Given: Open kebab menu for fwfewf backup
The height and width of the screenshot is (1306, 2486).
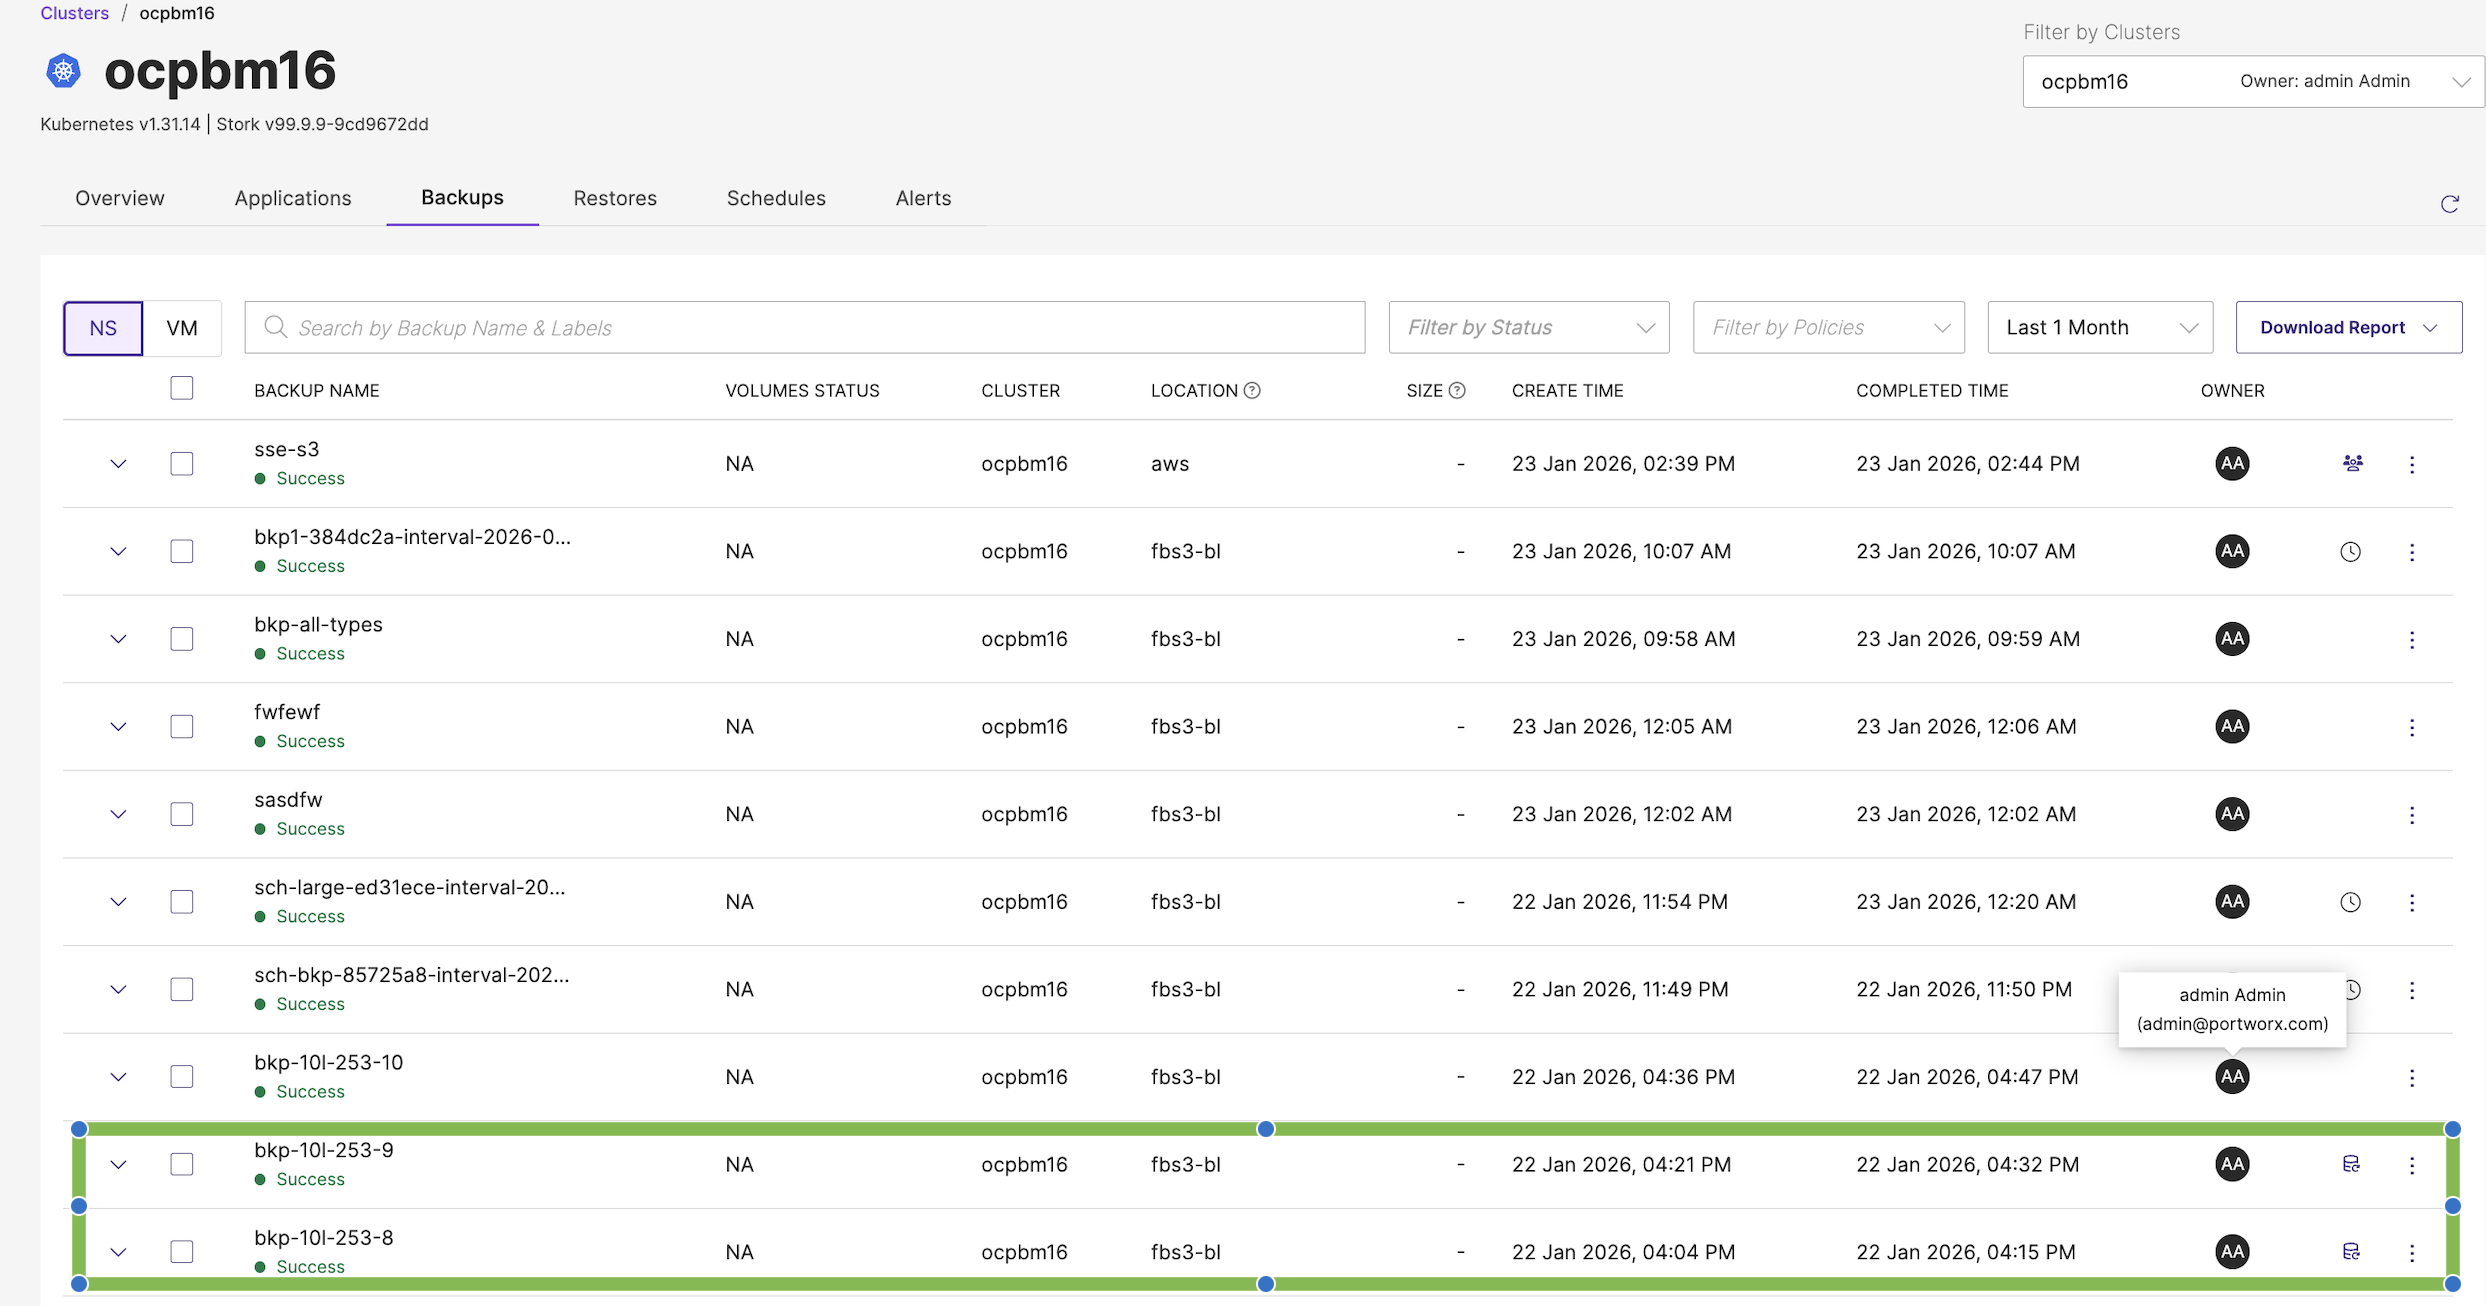Looking at the screenshot, I should pos(2411,727).
